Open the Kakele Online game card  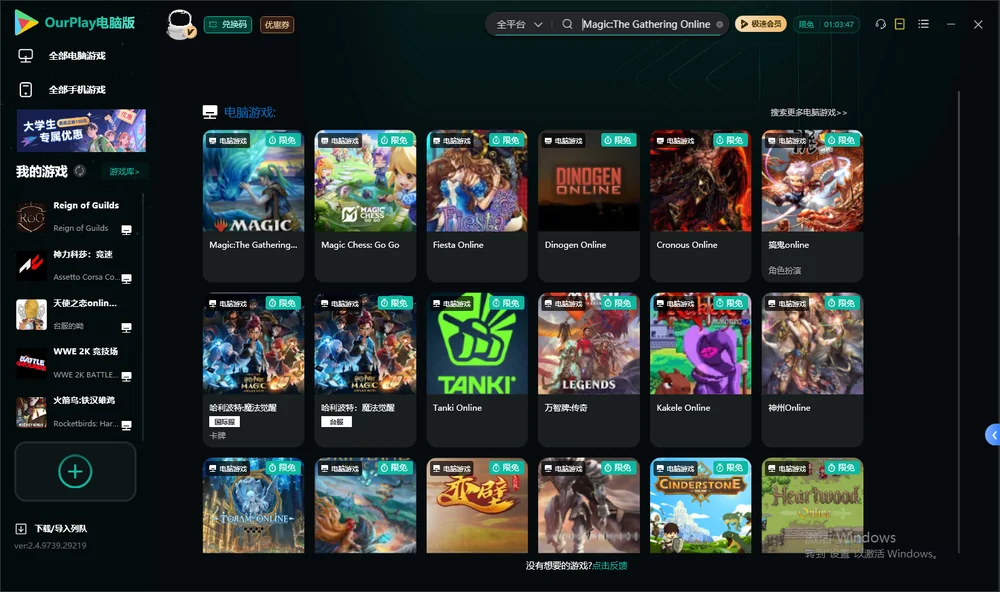point(700,369)
